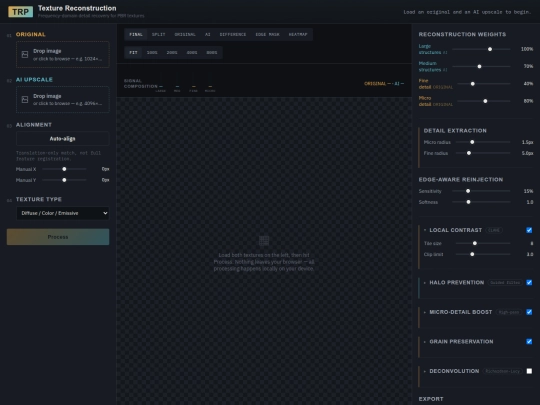Enable the Deconvolution checkbox
This screenshot has width=540, height=405.
coord(529,371)
